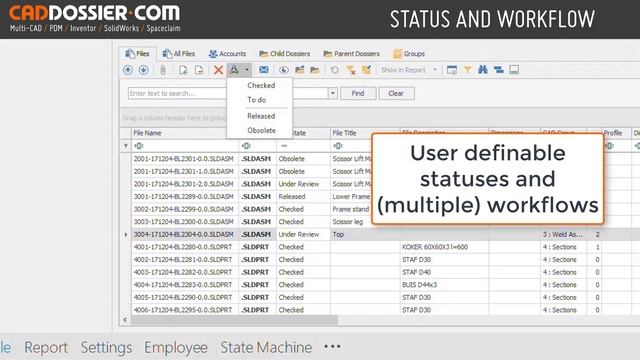The height and width of the screenshot is (360, 640).
Task: Open the Child Dossiers tab
Action: coord(284,53)
